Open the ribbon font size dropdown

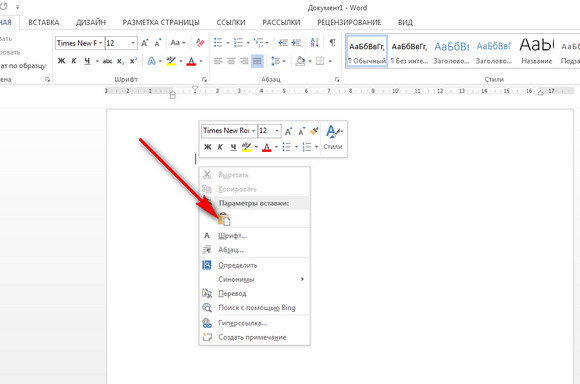tap(133, 43)
